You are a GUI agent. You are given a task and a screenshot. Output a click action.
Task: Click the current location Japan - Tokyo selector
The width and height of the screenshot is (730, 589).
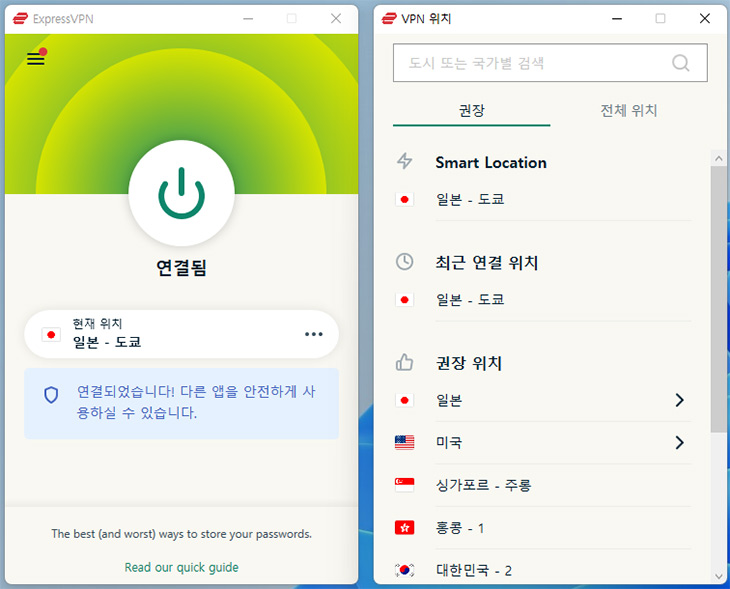(x=182, y=334)
